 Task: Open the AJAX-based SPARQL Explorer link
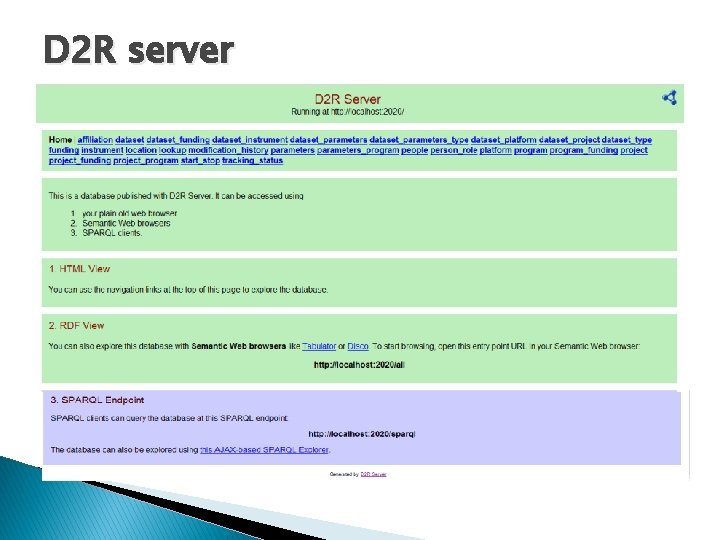tap(264, 450)
